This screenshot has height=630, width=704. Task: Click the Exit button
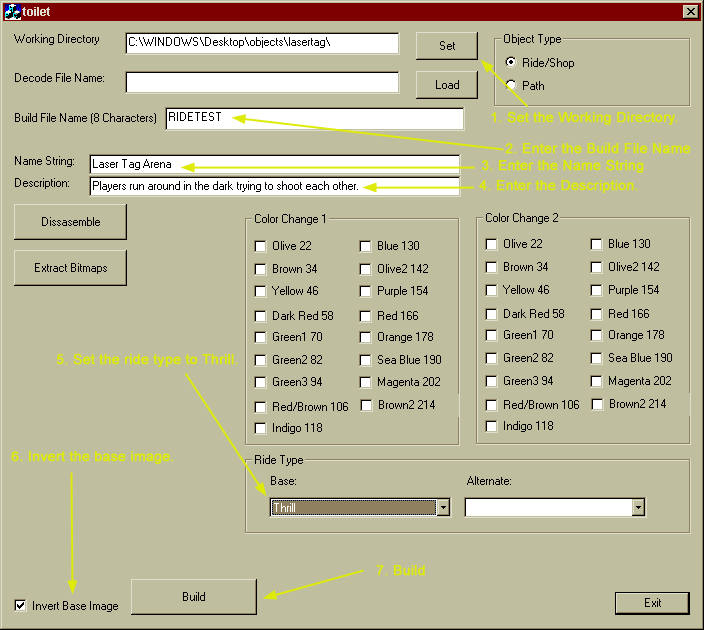[652, 603]
